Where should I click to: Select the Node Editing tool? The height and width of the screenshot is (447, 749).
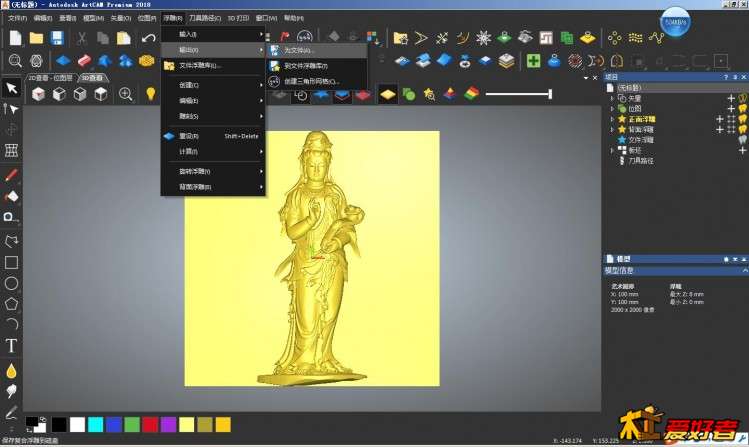[11, 109]
